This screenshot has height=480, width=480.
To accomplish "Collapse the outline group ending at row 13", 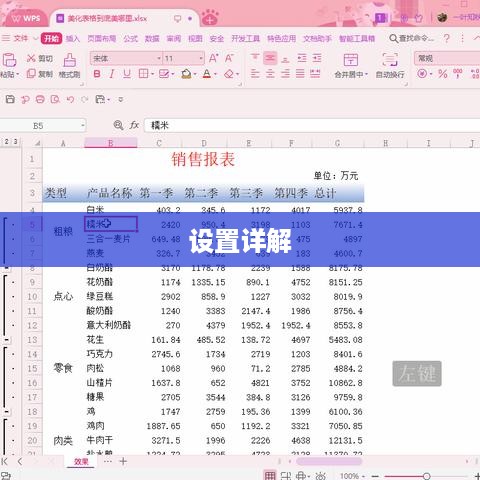I will coord(7,340).
